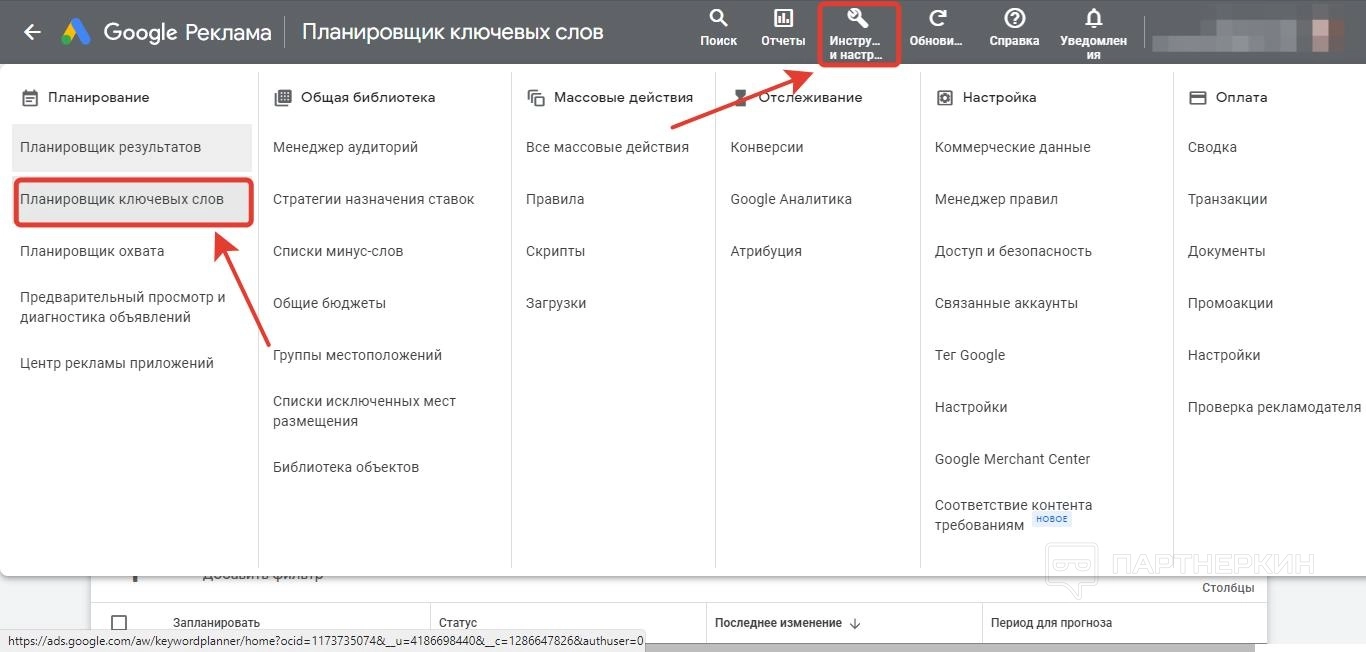Click the Refresh (Обновить) icon
The height and width of the screenshot is (652, 1366).
pyautogui.click(x=937, y=18)
